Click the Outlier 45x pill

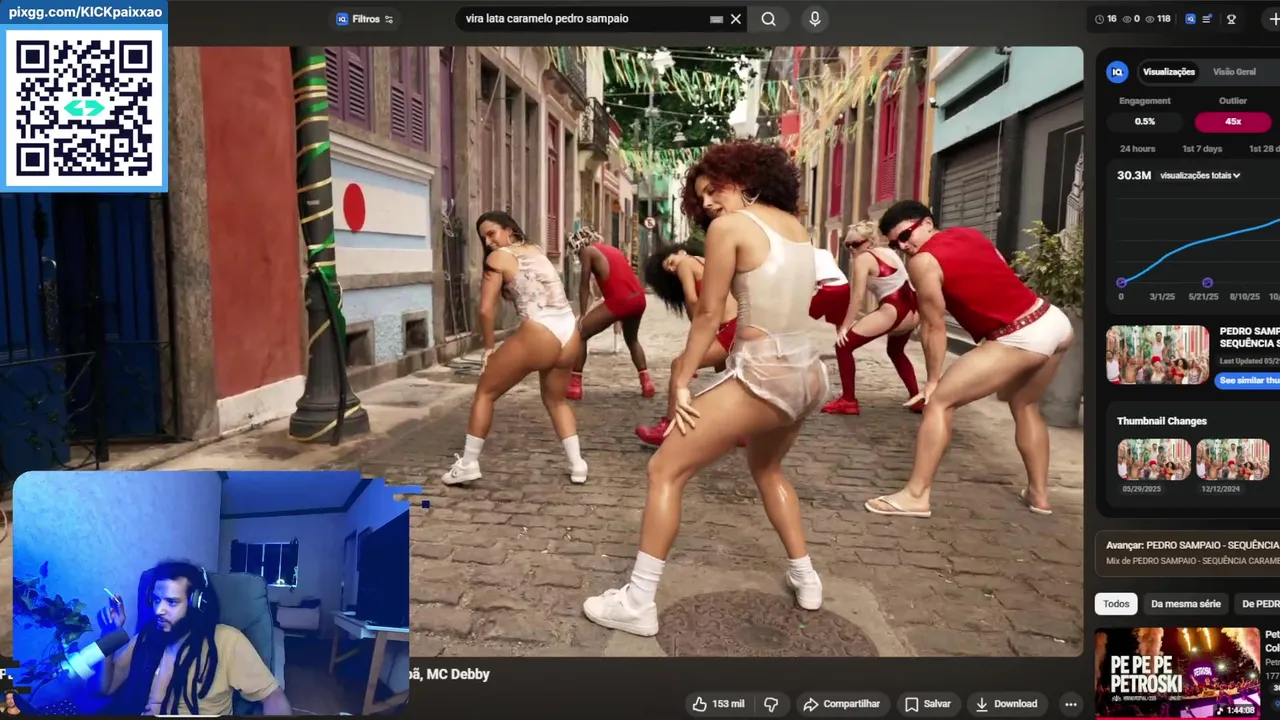click(1233, 122)
